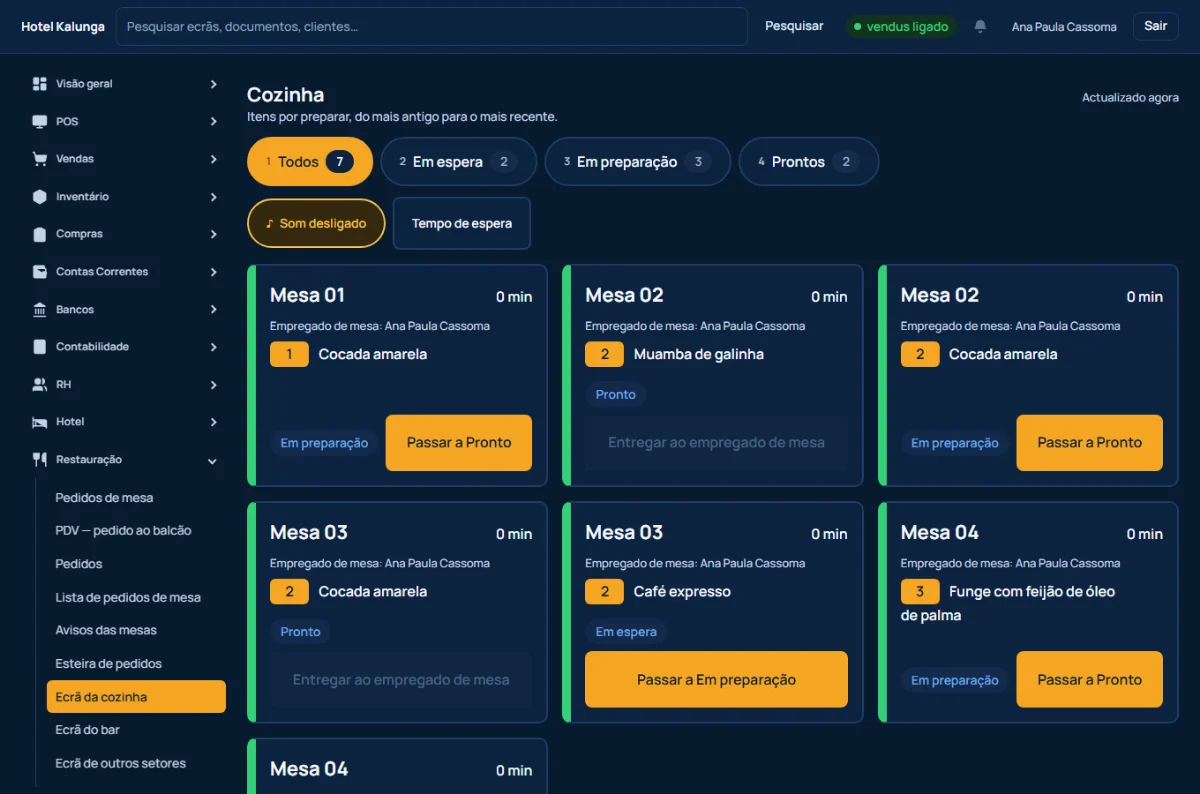Screen dimensions: 1200x794
Task: Show the Todos filter tab
Action: (x=310, y=162)
